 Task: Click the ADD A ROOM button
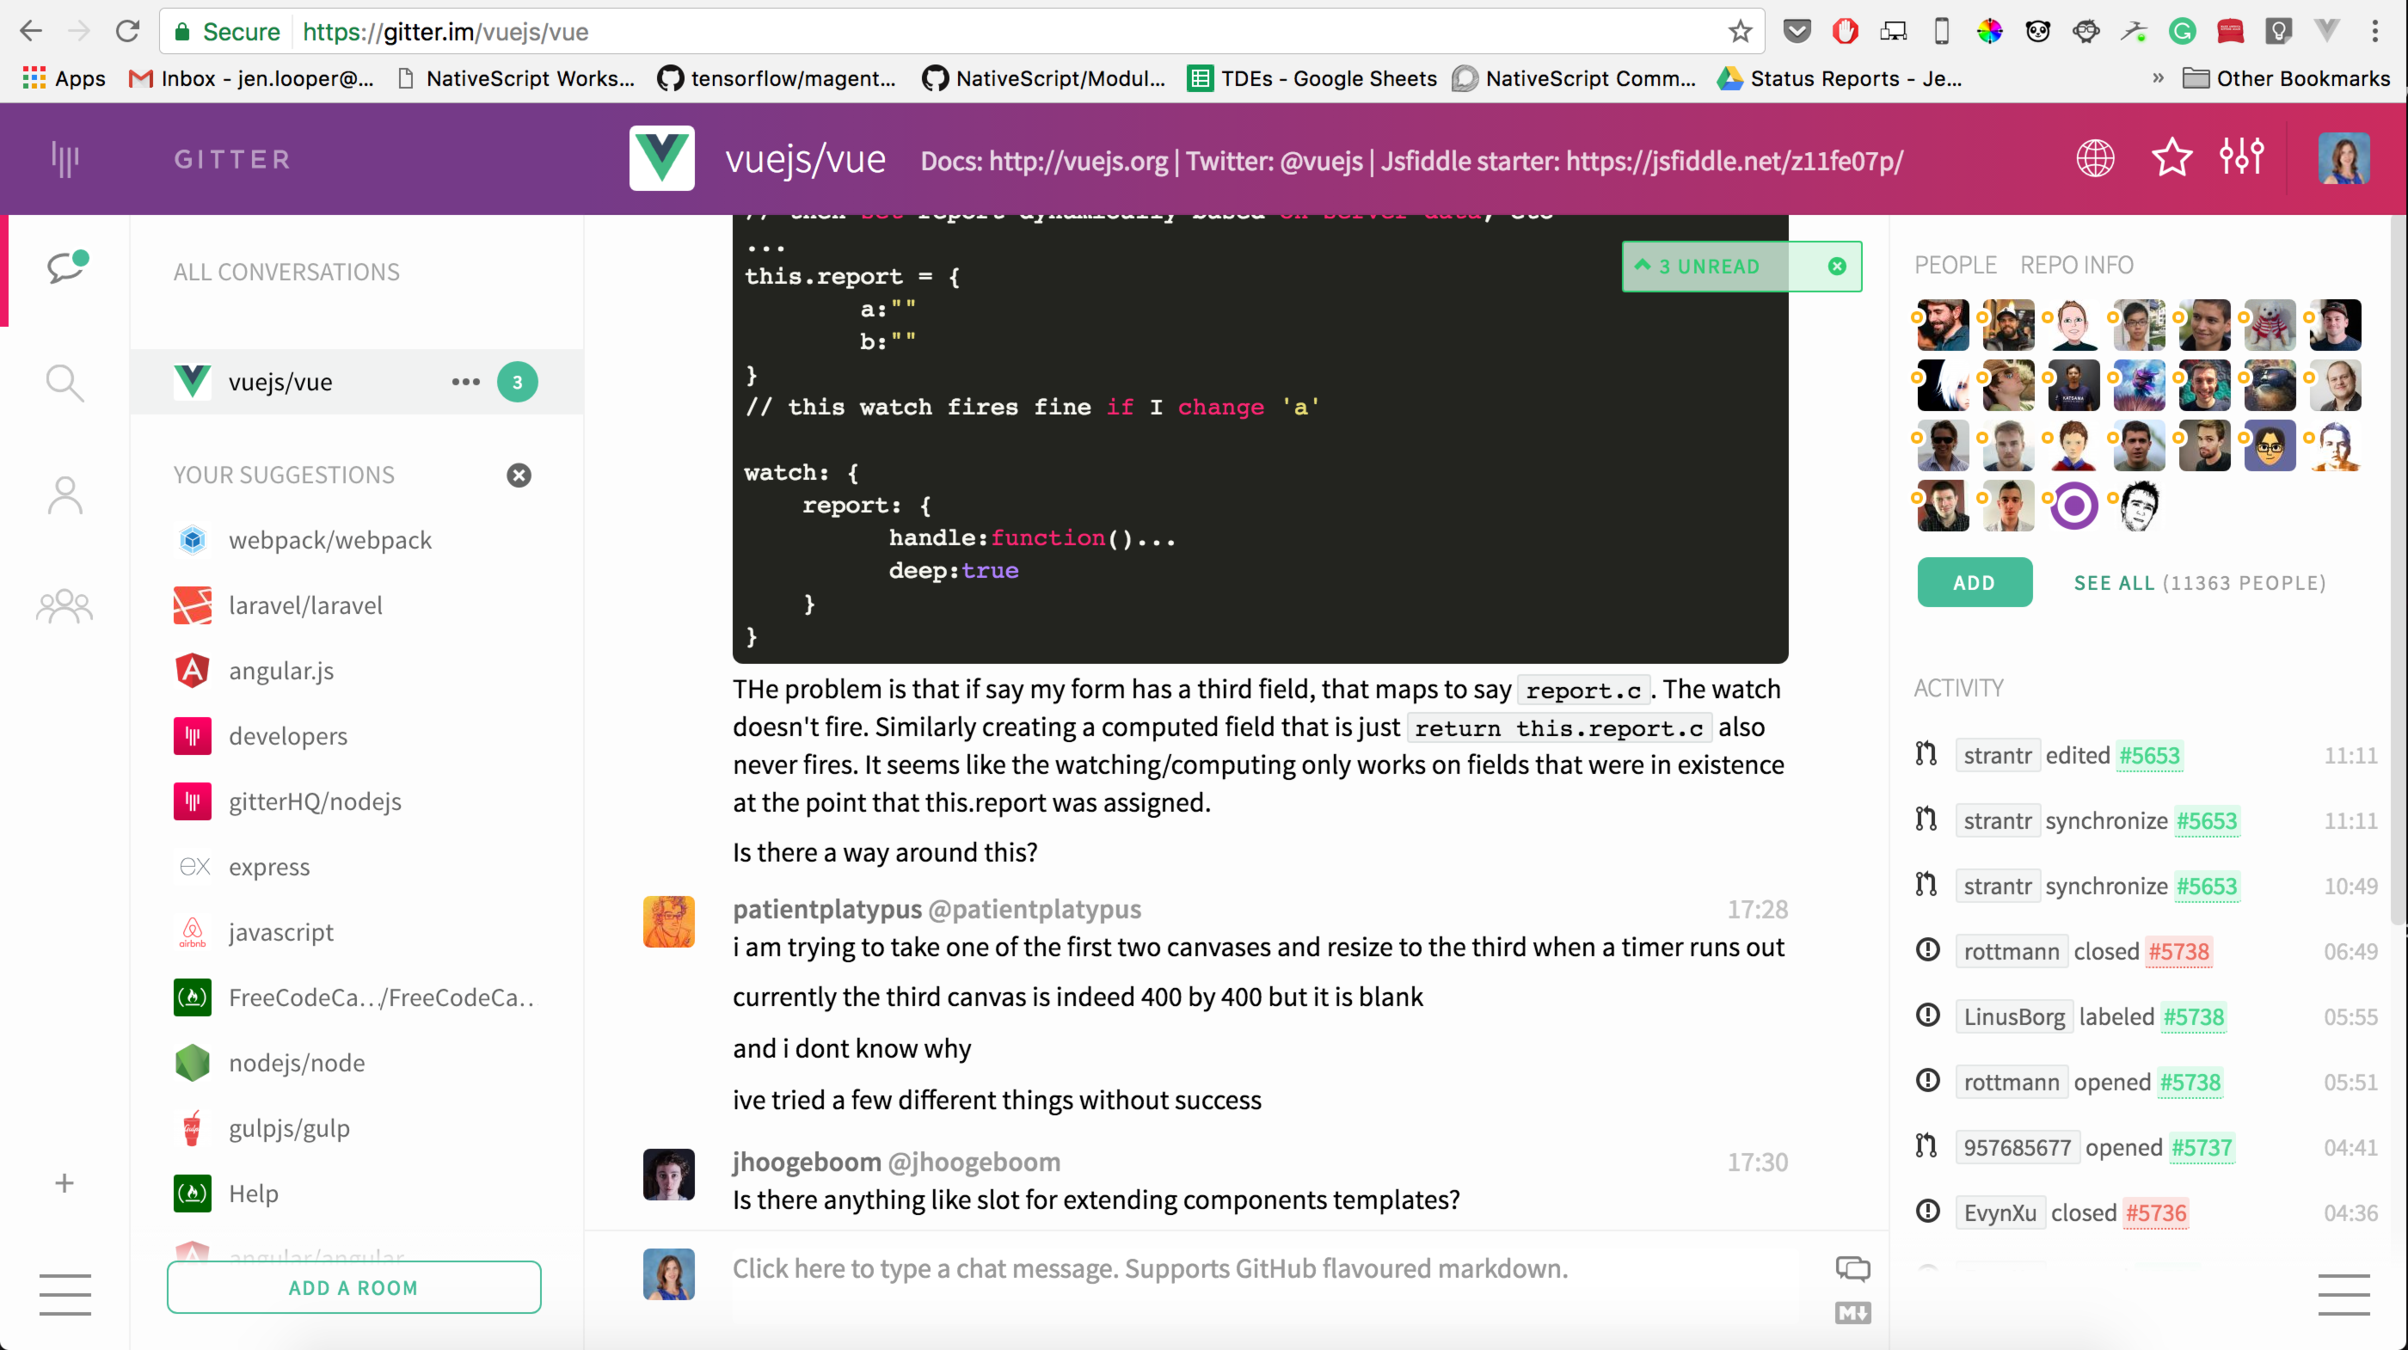click(x=353, y=1287)
